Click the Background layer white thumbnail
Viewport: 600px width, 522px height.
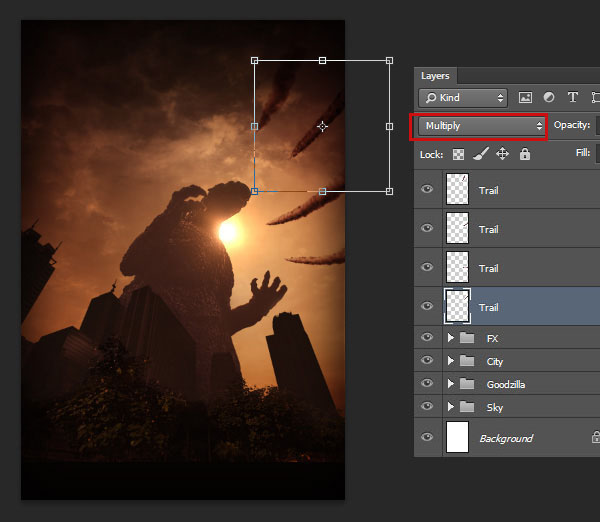457,437
